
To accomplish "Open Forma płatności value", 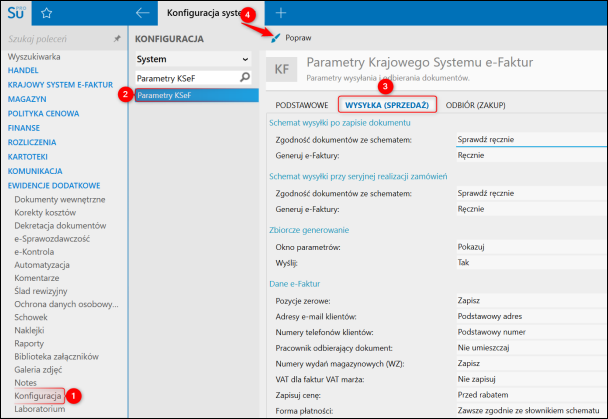I will click(531, 410).
